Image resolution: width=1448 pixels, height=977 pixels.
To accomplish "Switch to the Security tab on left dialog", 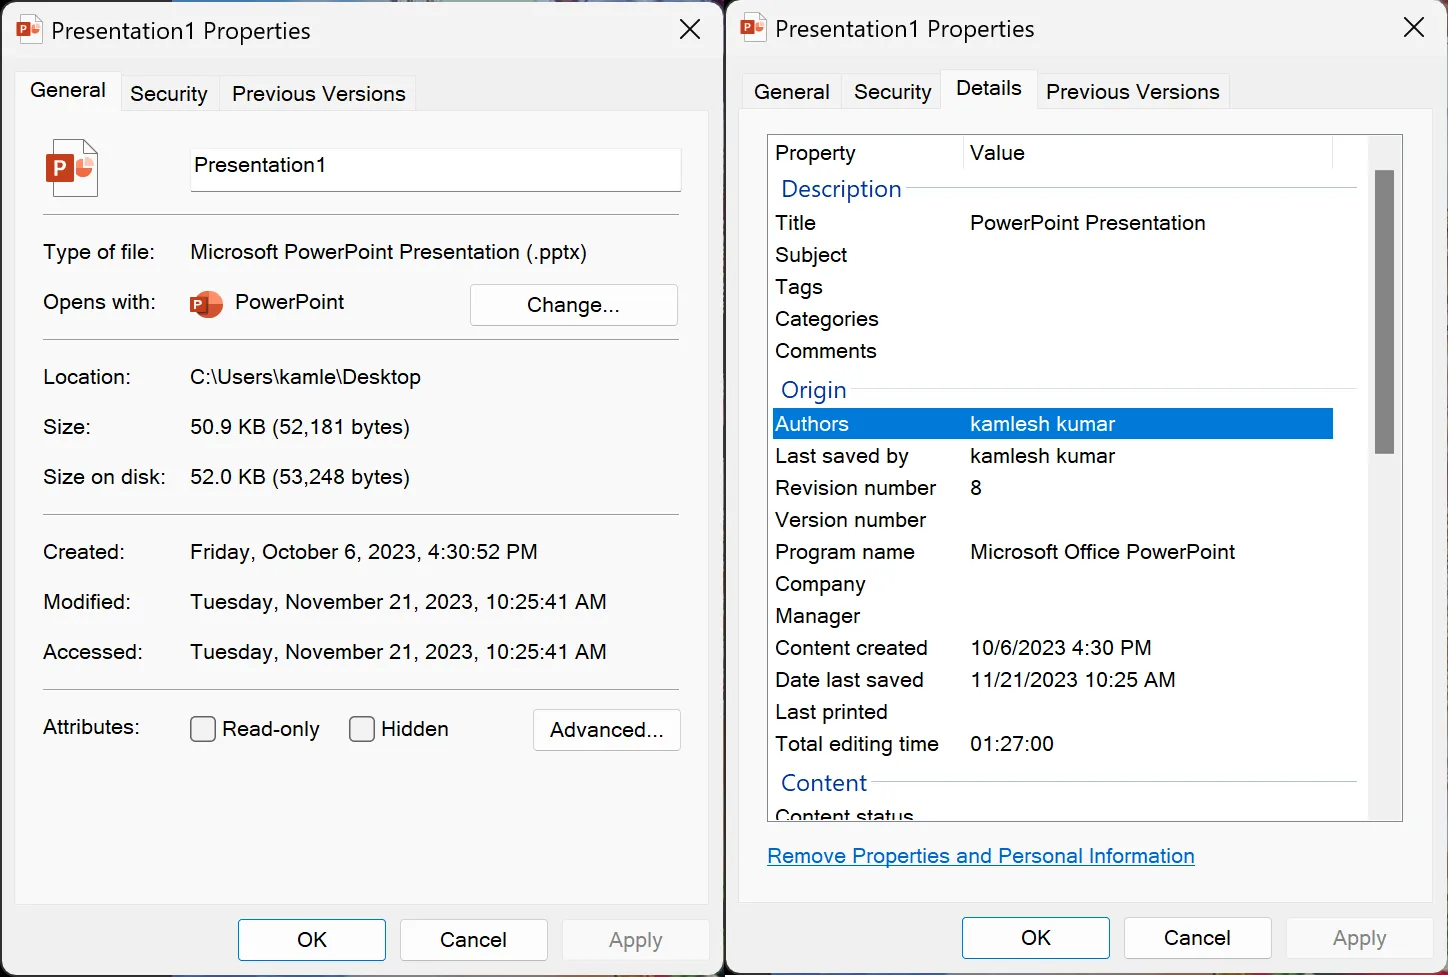I will click(168, 93).
